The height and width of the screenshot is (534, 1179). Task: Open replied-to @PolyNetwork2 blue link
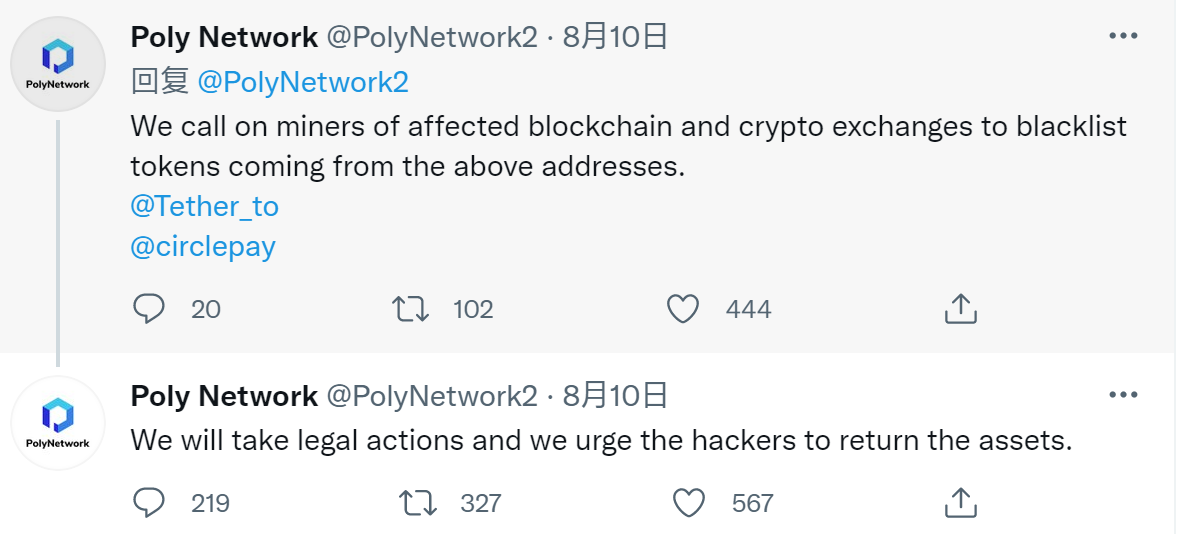pos(303,83)
